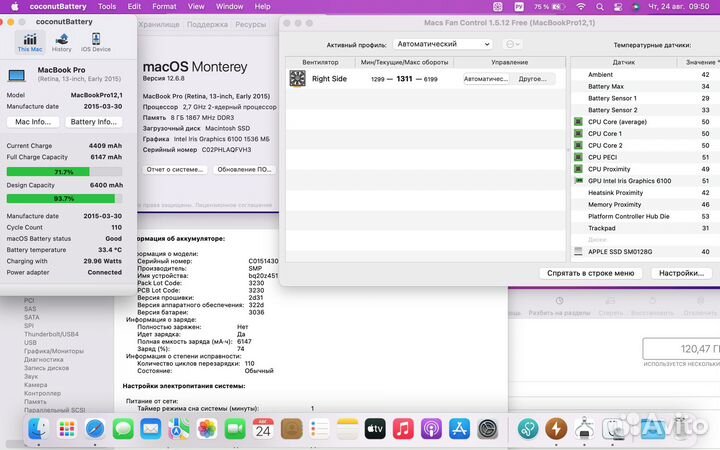Open FaceTime from the Dock
Image resolution: width=720 pixels, height=450 pixels.
coord(235,429)
